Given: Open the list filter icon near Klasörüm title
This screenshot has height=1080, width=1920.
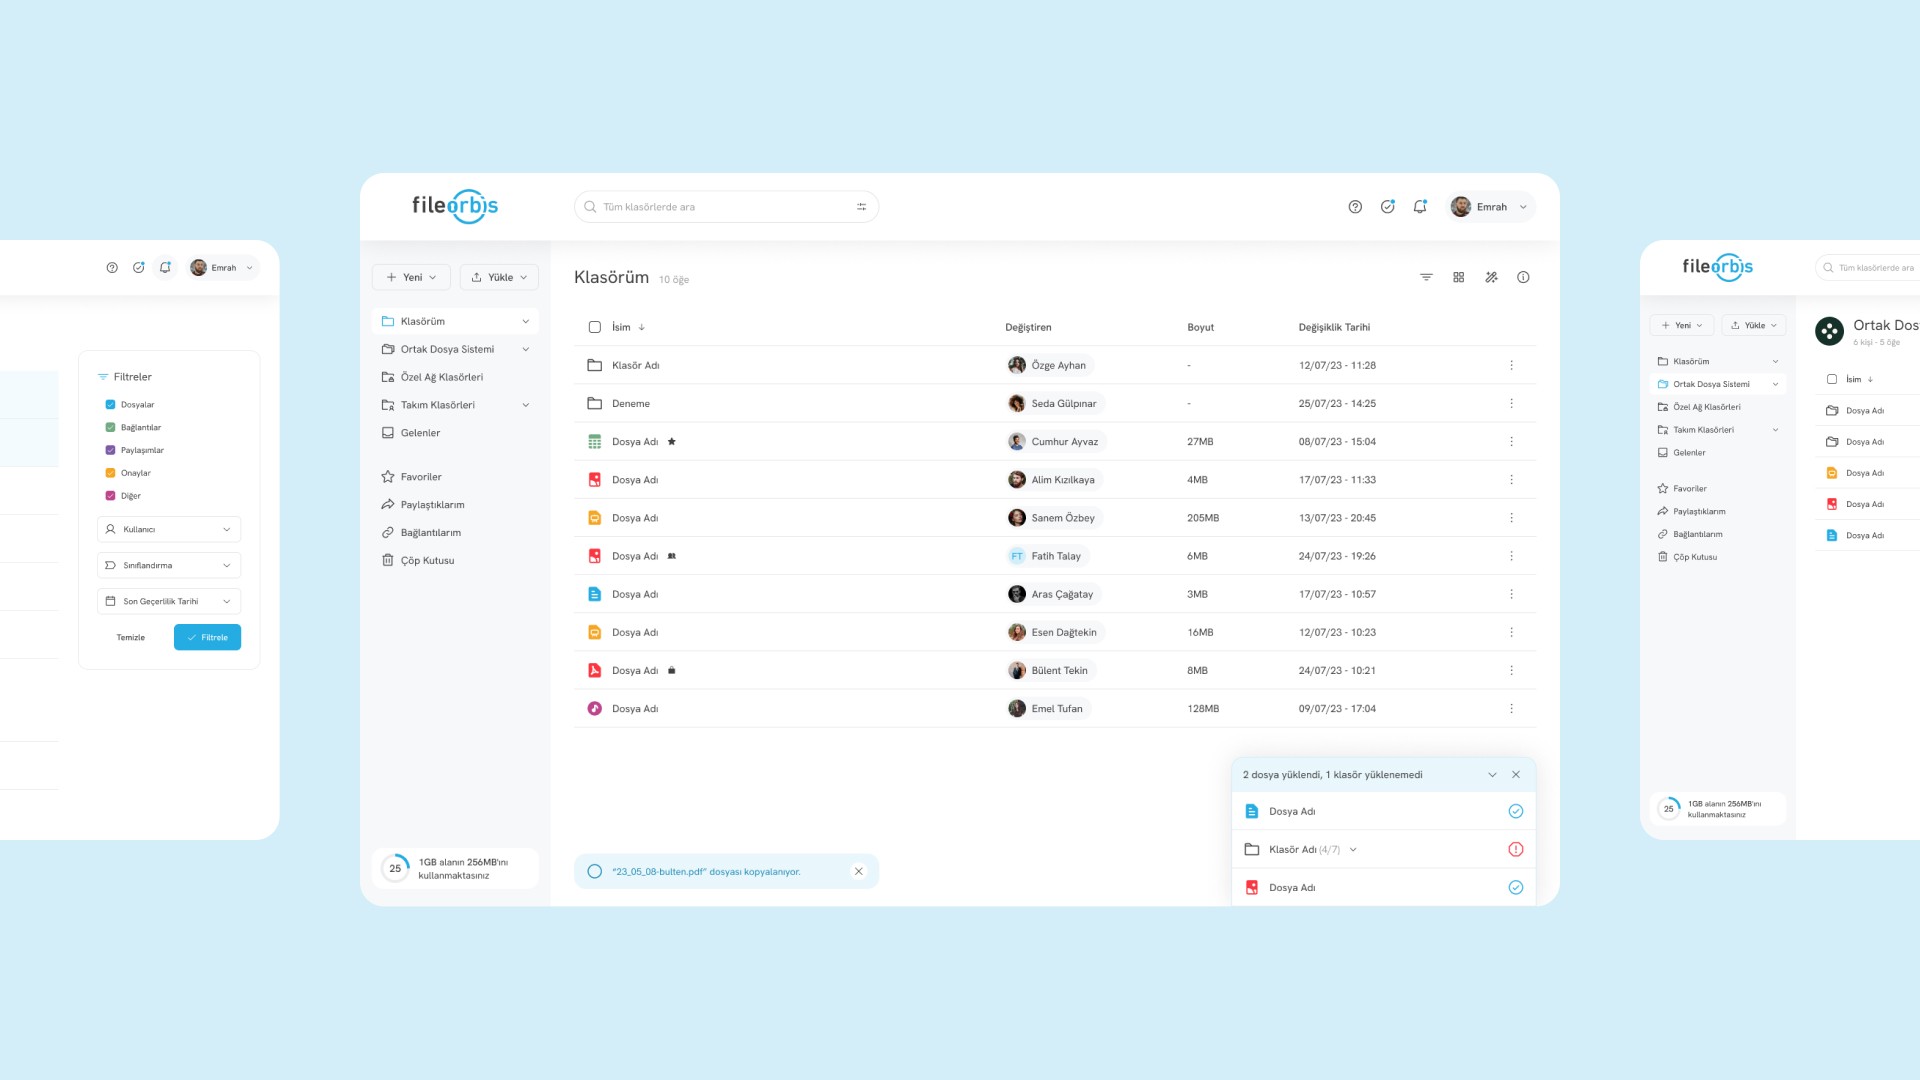Looking at the screenshot, I should pyautogui.click(x=1426, y=277).
